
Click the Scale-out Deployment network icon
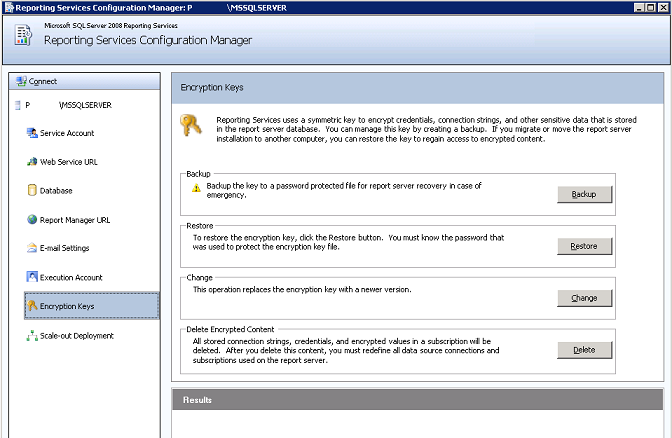(32, 336)
